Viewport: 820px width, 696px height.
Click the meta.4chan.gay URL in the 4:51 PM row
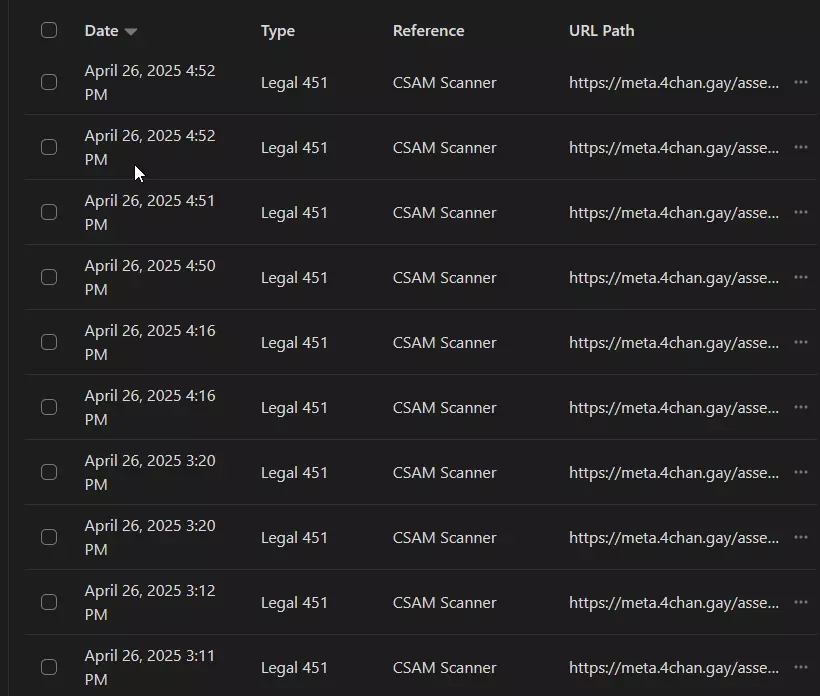click(x=674, y=213)
